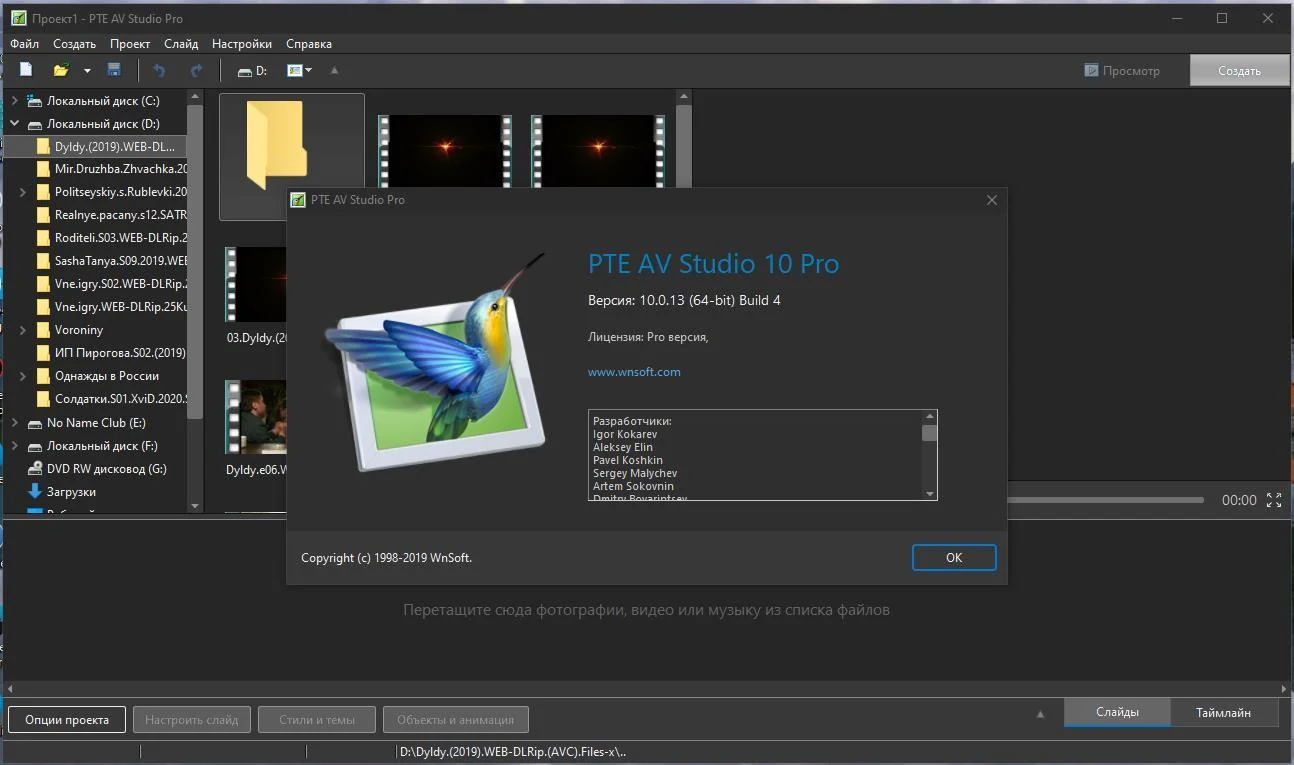The image size is (1294, 765).
Task: Click the Undo arrow icon
Action: coord(159,70)
